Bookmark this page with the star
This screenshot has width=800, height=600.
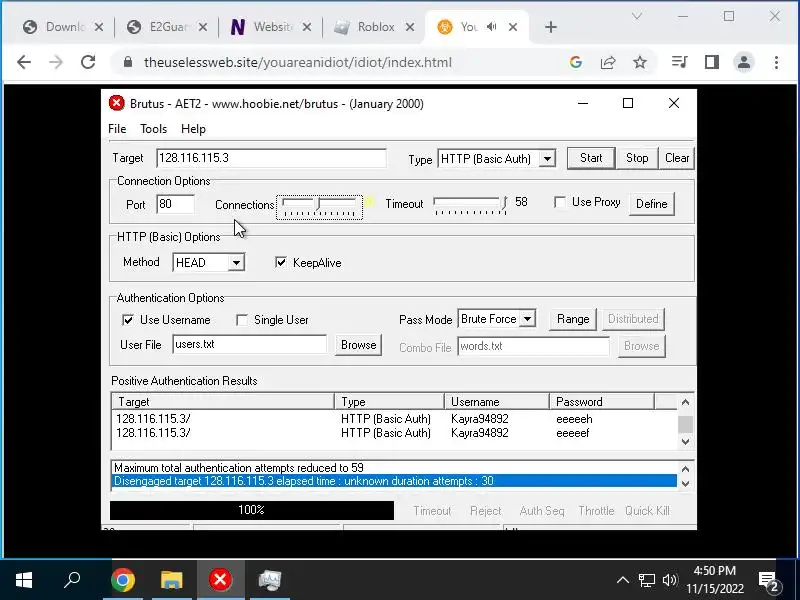(x=640, y=62)
